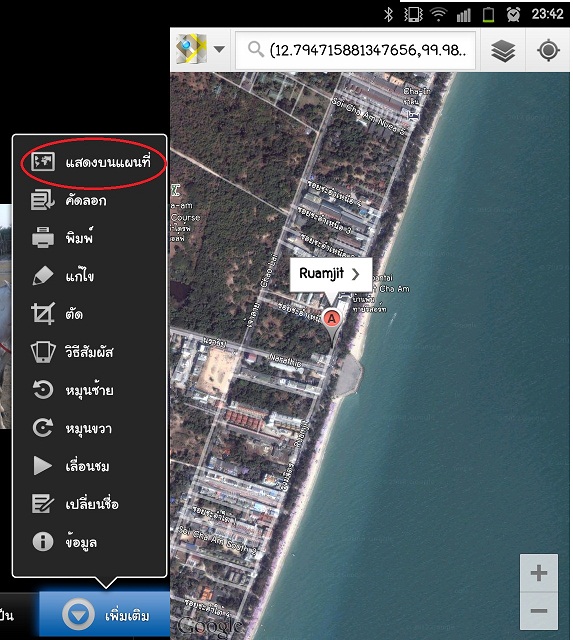This screenshot has width=573, height=640.
Task: Click rotate left icon หมุนซ้าย
Action: (43, 389)
